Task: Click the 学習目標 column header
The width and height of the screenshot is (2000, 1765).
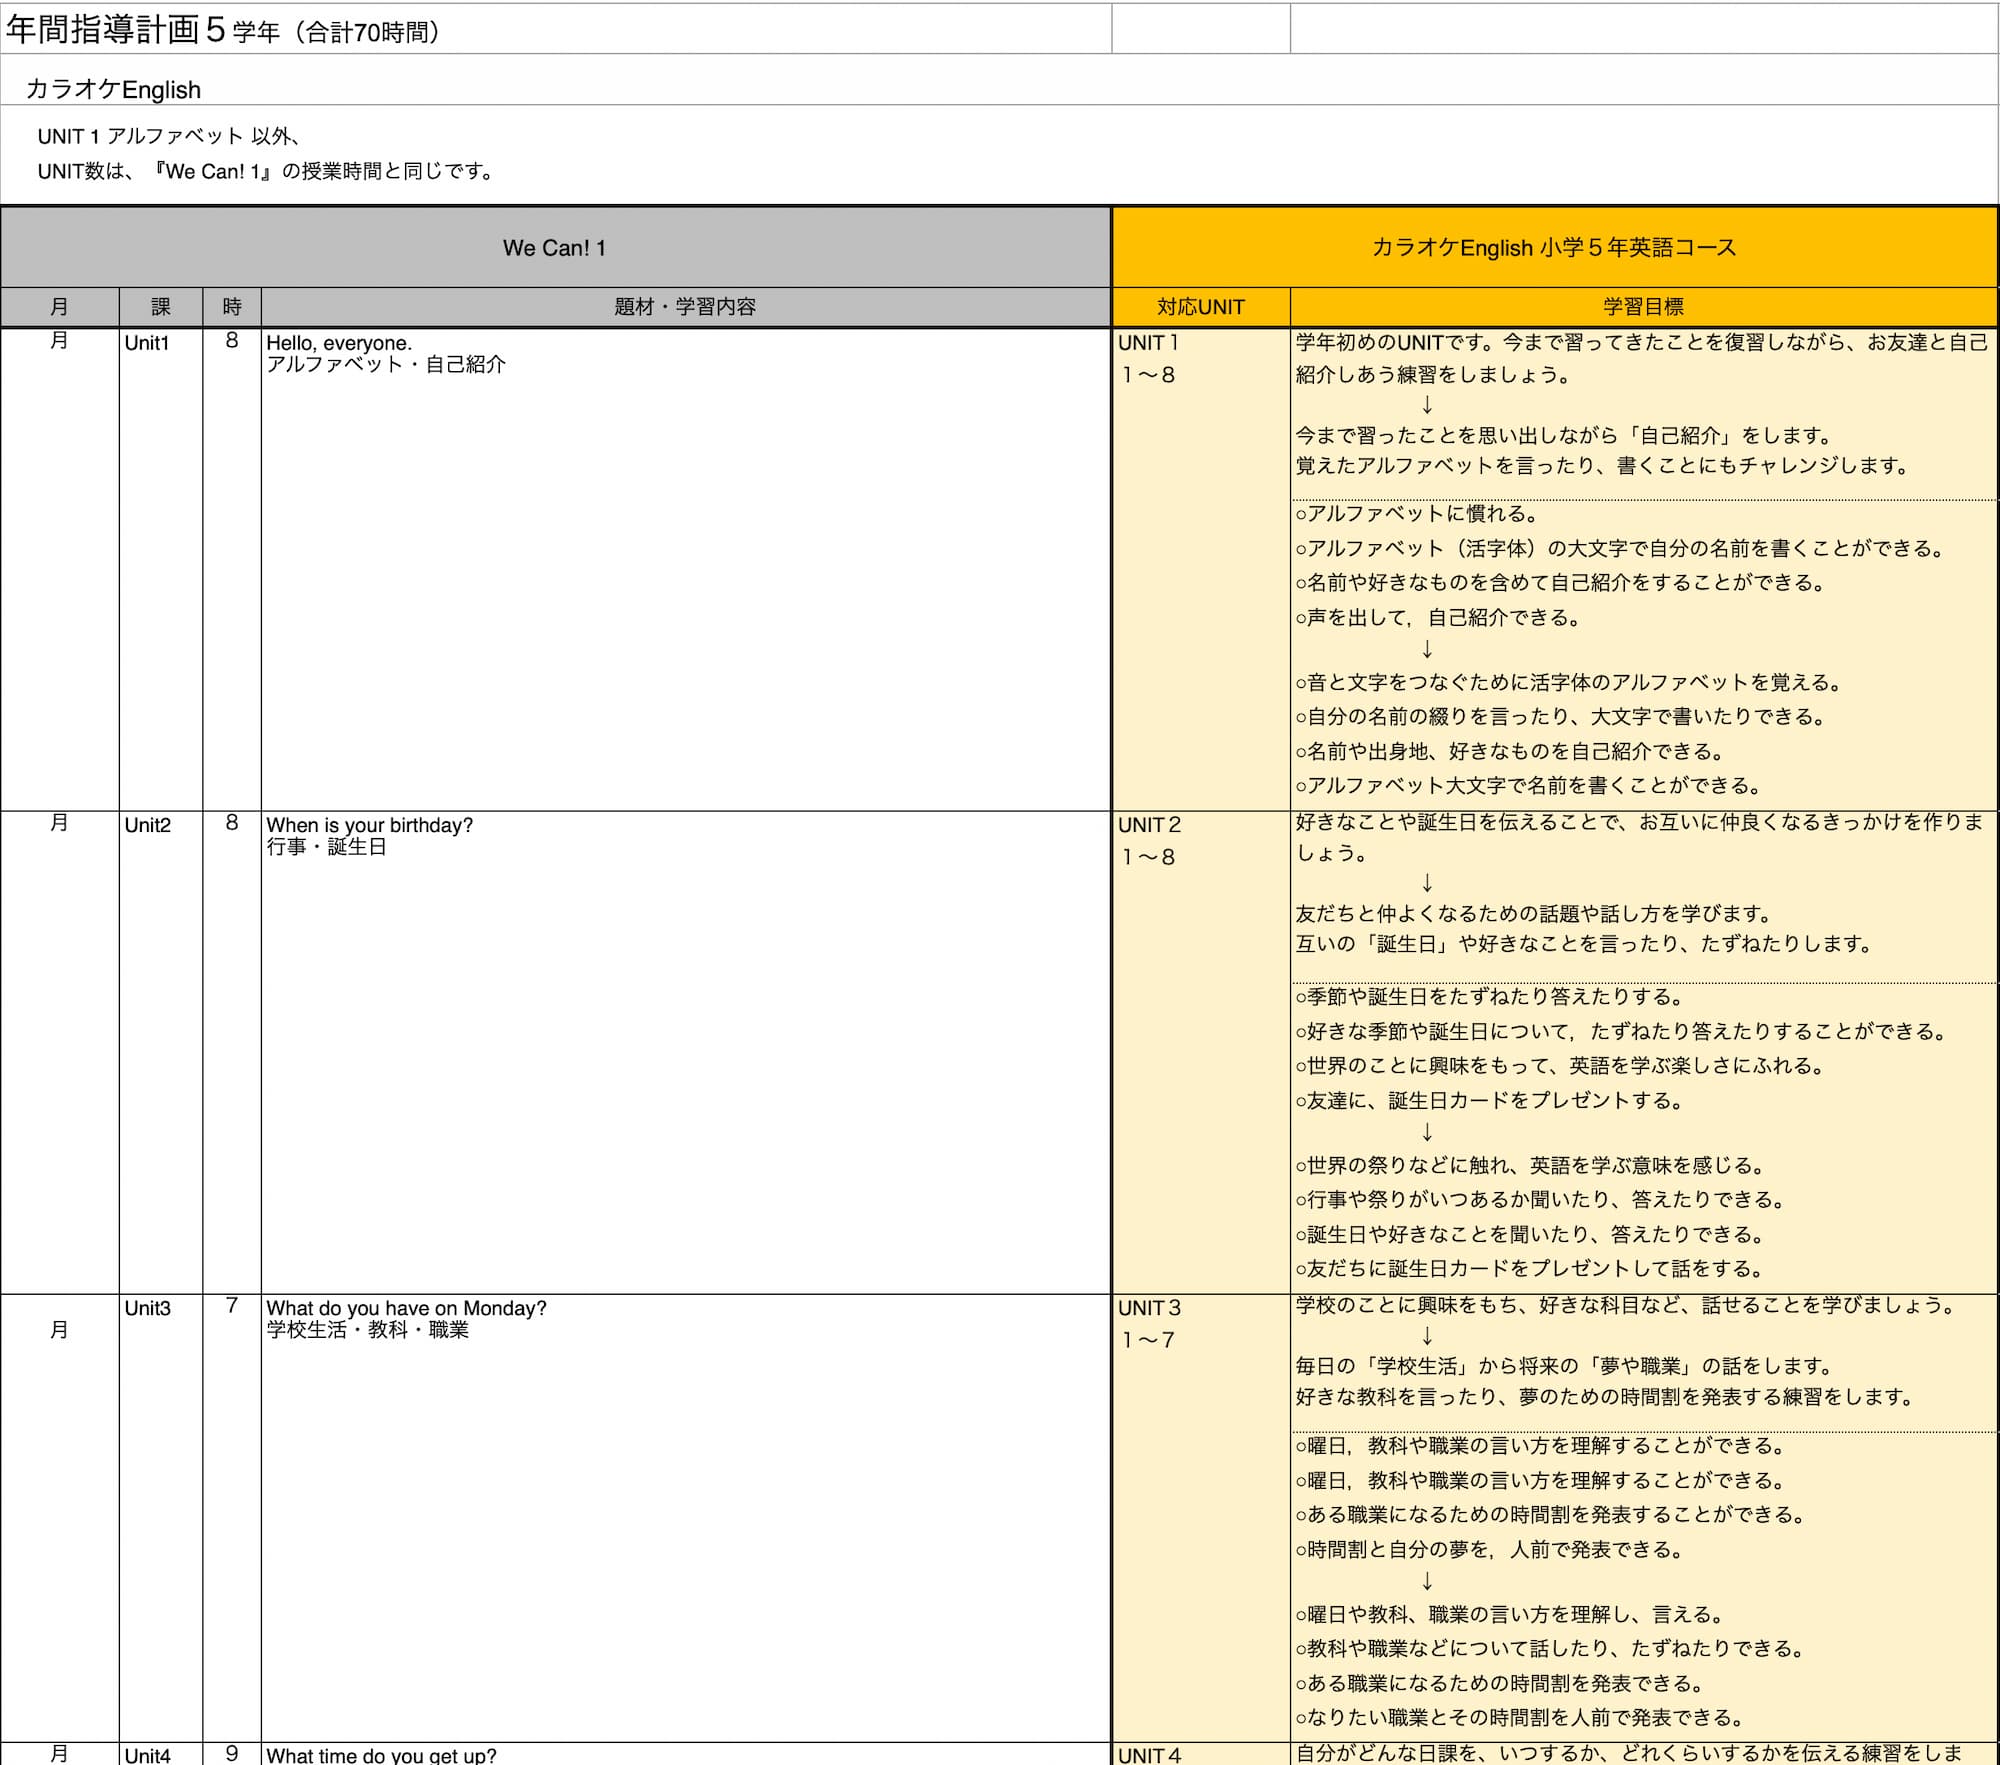Action: click(x=1644, y=307)
